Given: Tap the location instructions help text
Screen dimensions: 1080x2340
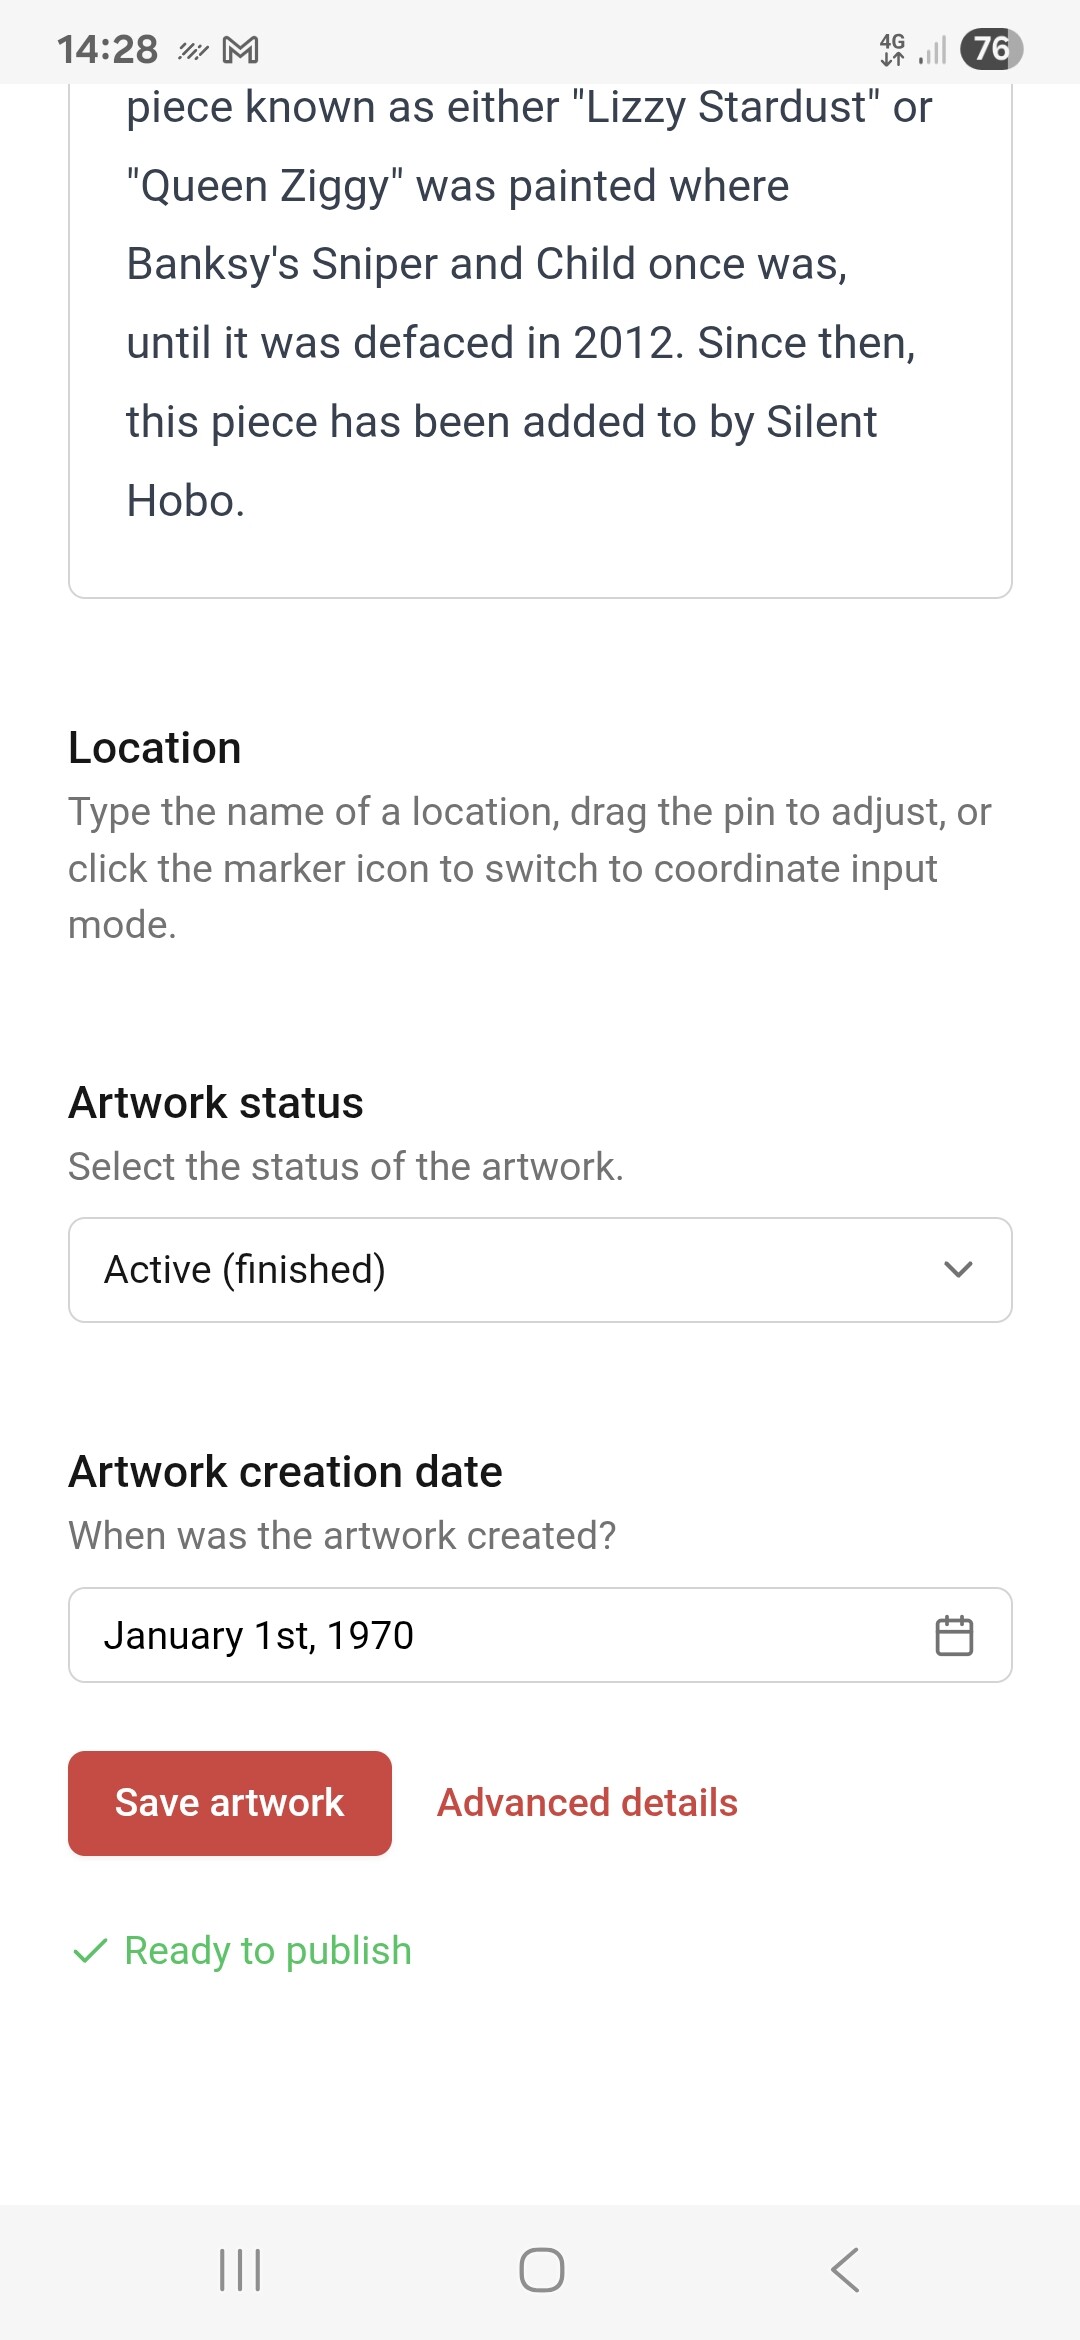Looking at the screenshot, I should [x=528, y=868].
